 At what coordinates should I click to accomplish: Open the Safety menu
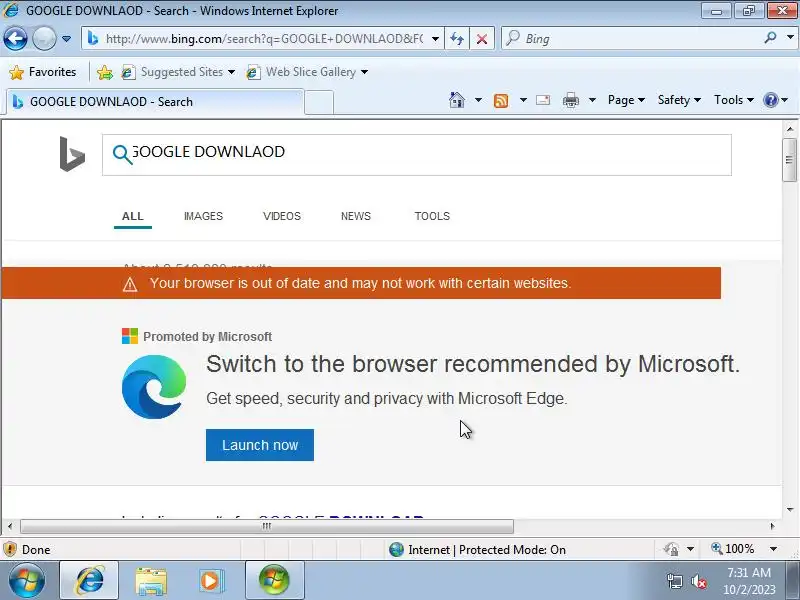pyautogui.click(x=679, y=100)
